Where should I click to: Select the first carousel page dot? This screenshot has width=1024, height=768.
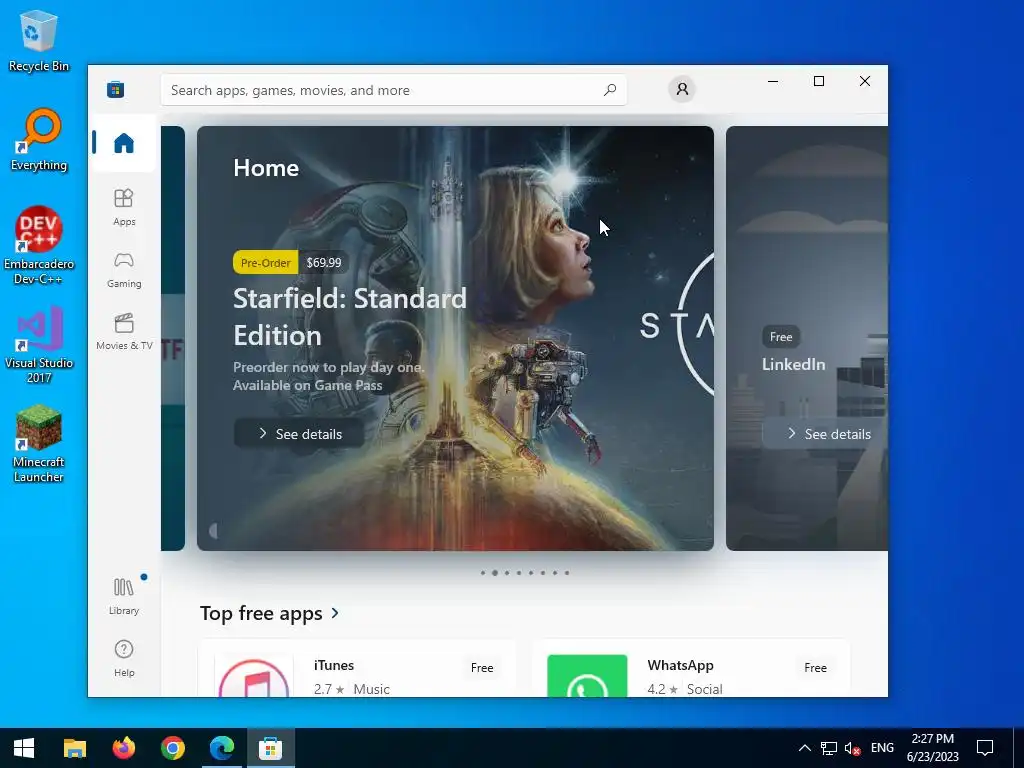pyautogui.click(x=483, y=573)
